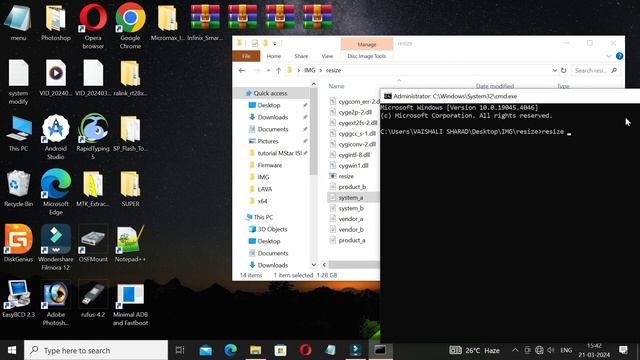The height and width of the screenshot is (360, 640).
Task: Launch EasyBCD 2.3 shortcut
Action: (x=18, y=299)
